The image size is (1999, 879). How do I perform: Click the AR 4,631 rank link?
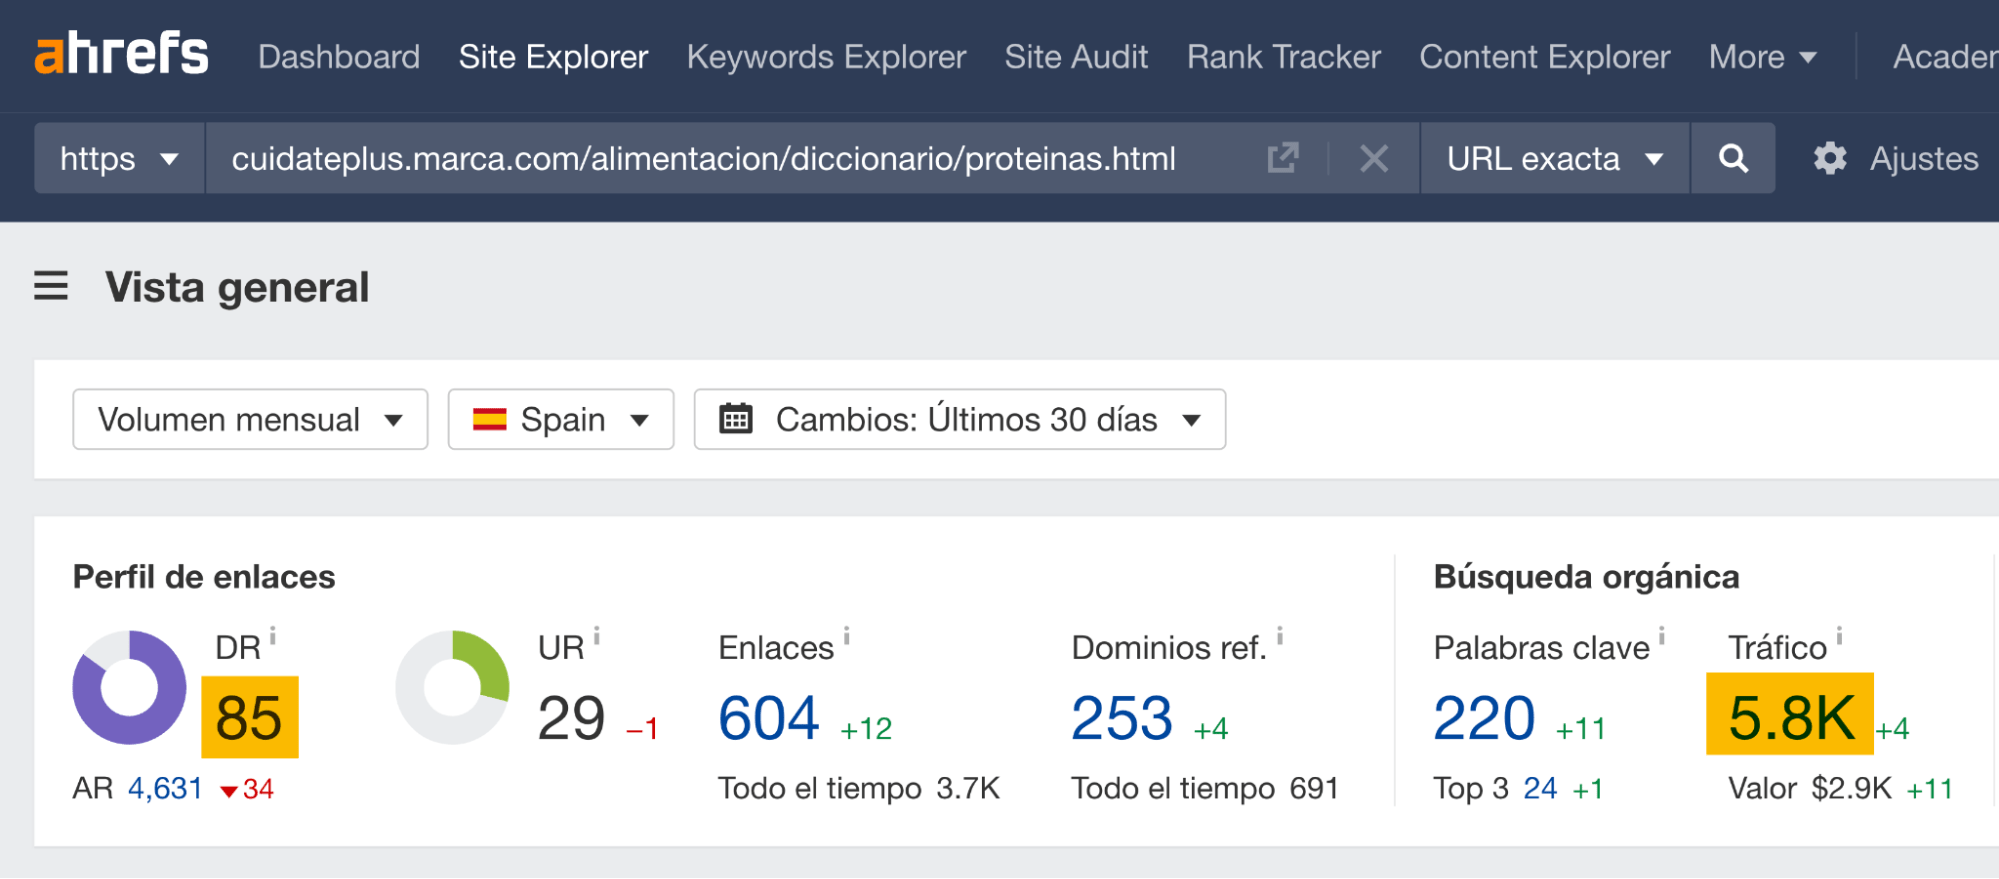coord(165,789)
